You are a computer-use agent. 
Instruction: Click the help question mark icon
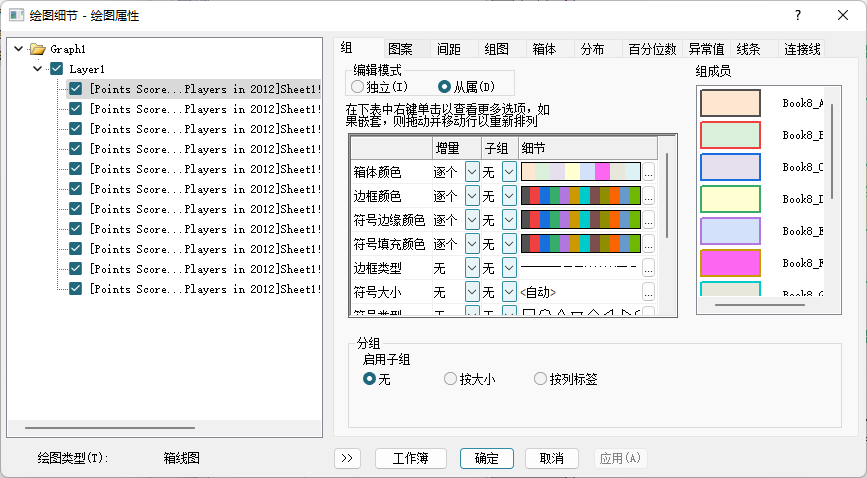pos(797,16)
